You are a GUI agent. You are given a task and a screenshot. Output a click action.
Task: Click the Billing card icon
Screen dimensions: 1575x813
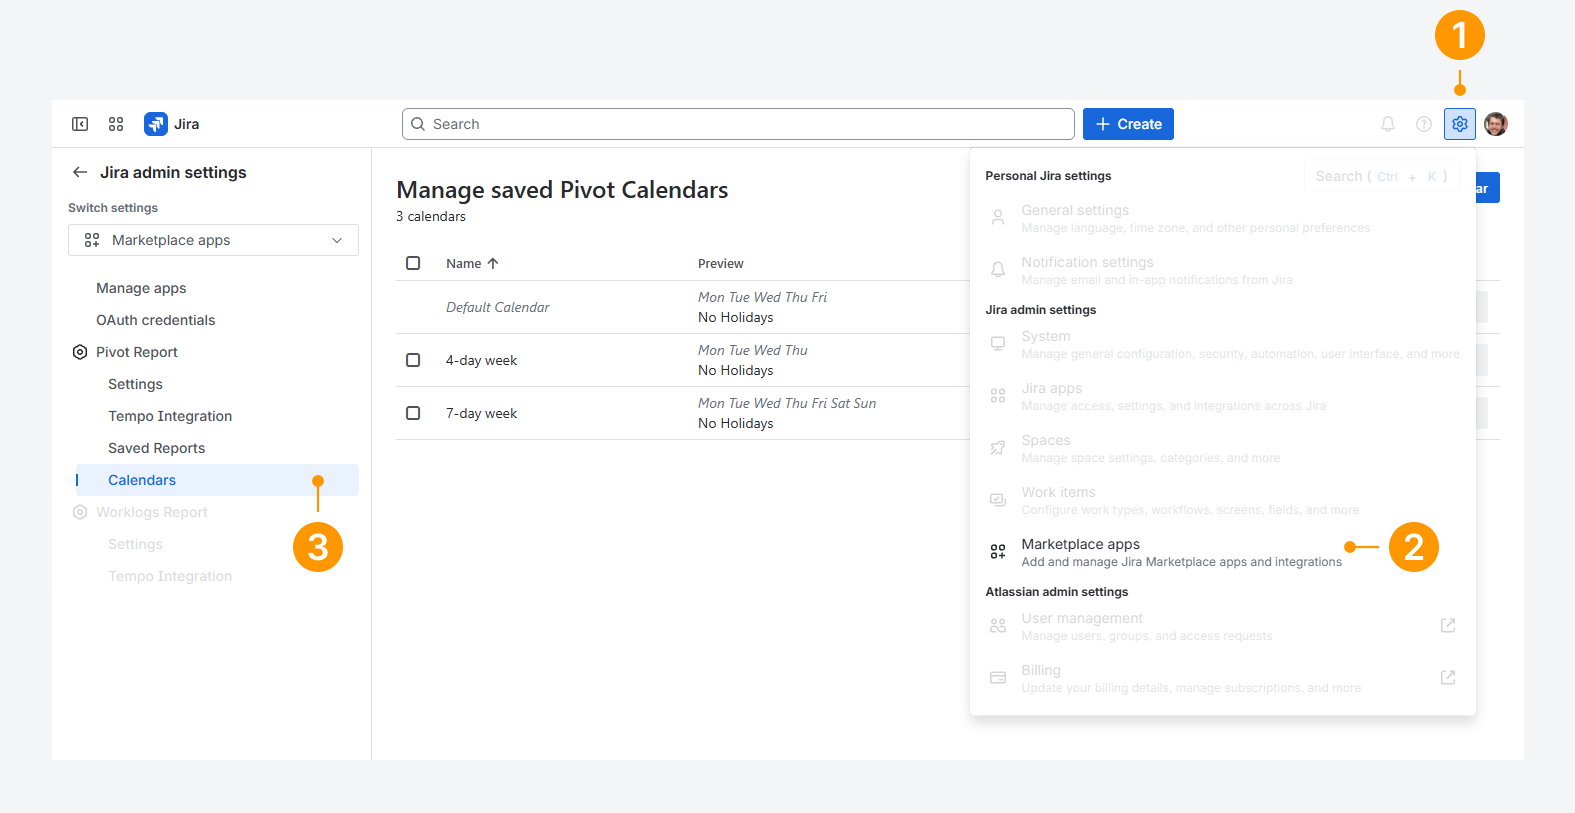[x=998, y=677]
